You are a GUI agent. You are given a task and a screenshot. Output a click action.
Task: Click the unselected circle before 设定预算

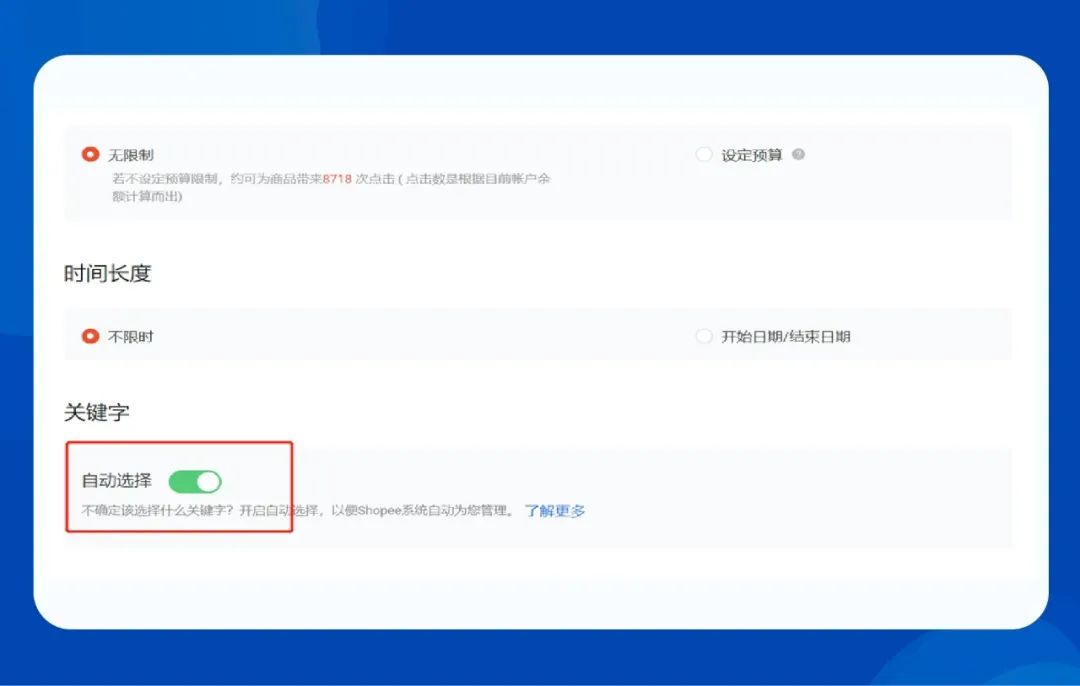(704, 155)
